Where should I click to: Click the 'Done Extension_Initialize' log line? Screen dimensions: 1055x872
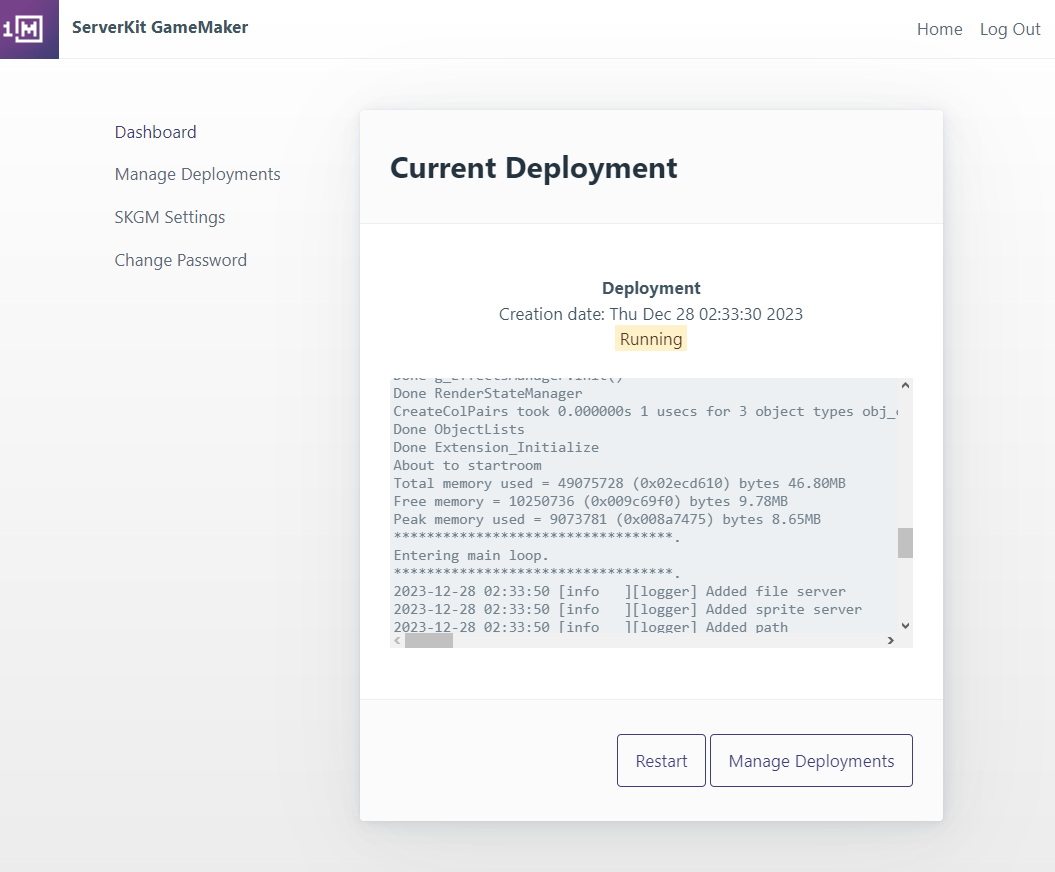[x=496, y=447]
